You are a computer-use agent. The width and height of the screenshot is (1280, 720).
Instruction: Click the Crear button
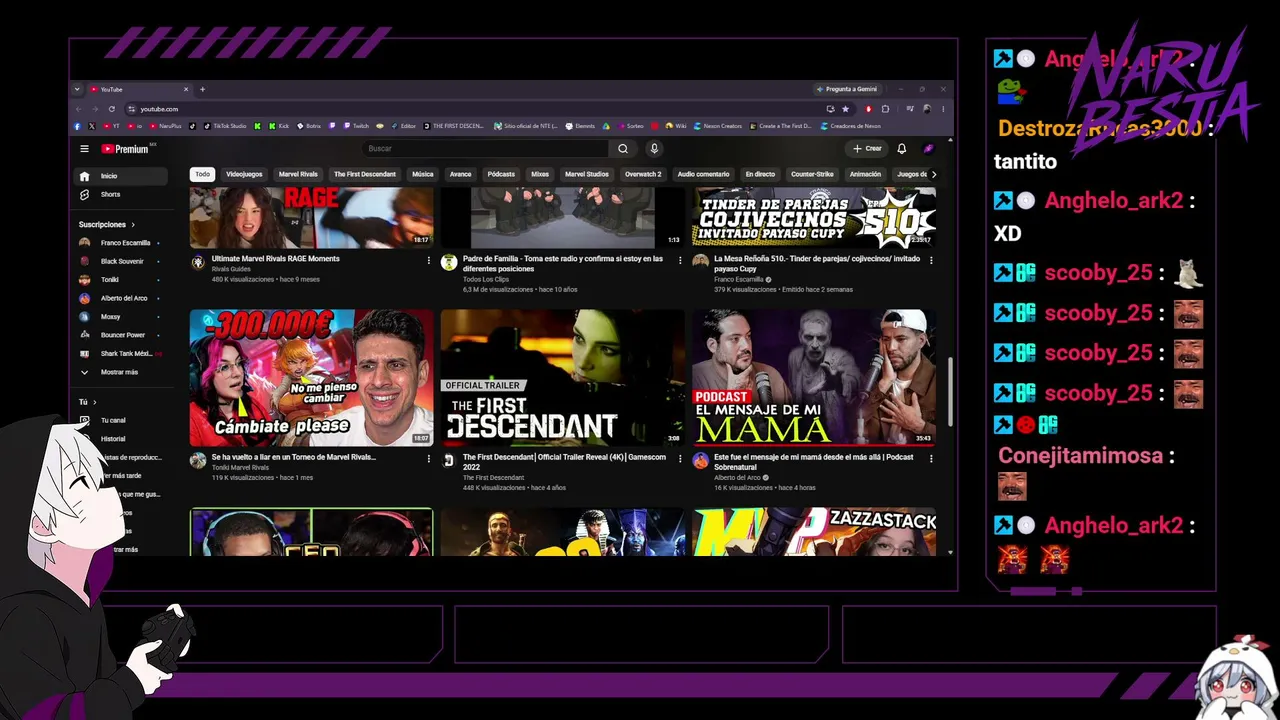[867, 149]
